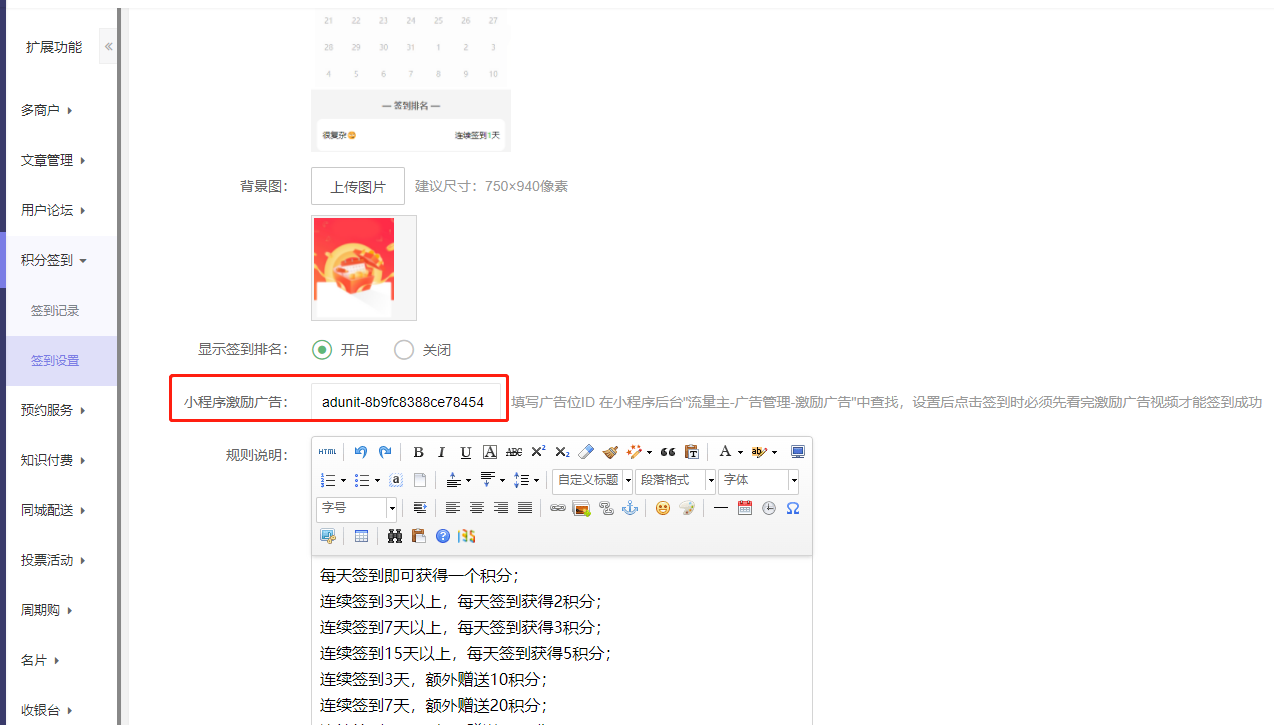This screenshot has height=725, width=1274.
Task: Select 关闭 for 显示签到排名
Action: click(404, 350)
